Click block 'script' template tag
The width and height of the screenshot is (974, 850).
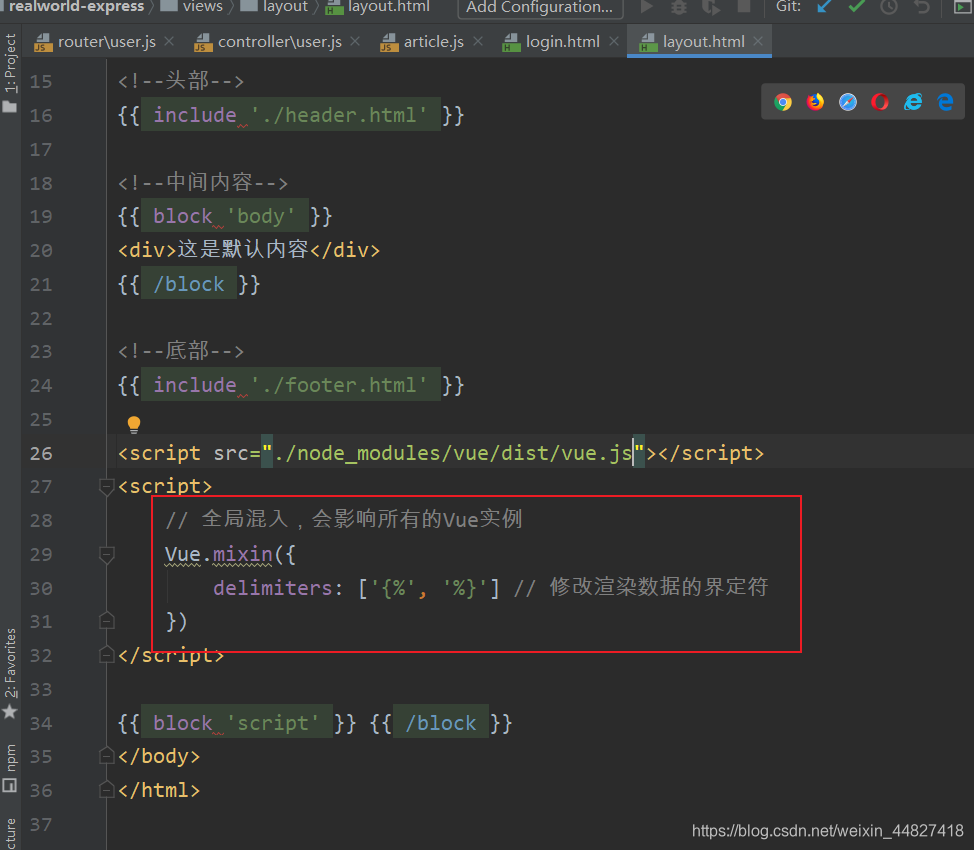coord(237,723)
